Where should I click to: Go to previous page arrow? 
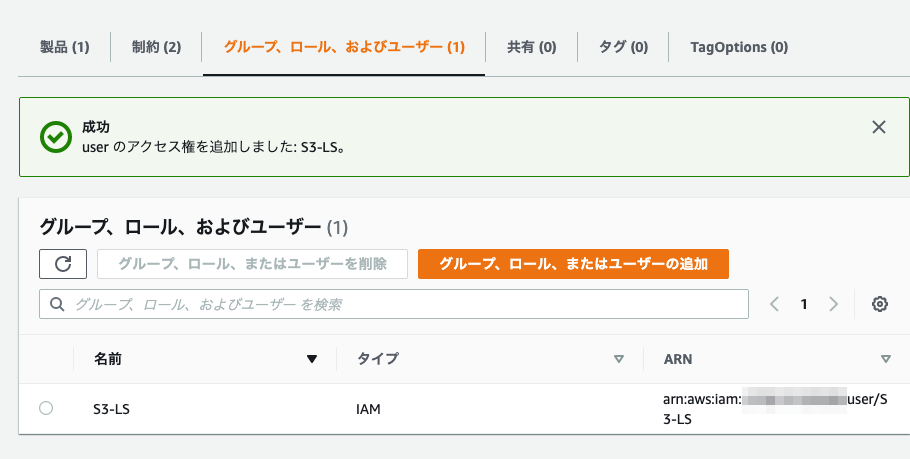pos(774,304)
